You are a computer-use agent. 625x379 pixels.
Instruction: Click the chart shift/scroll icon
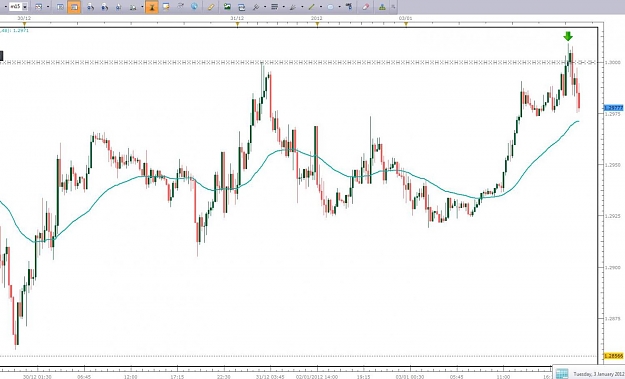133,7
